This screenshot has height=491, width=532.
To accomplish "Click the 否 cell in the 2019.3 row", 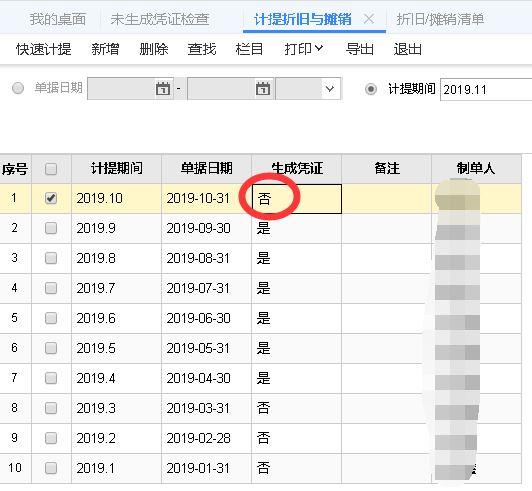I will tap(297, 408).
